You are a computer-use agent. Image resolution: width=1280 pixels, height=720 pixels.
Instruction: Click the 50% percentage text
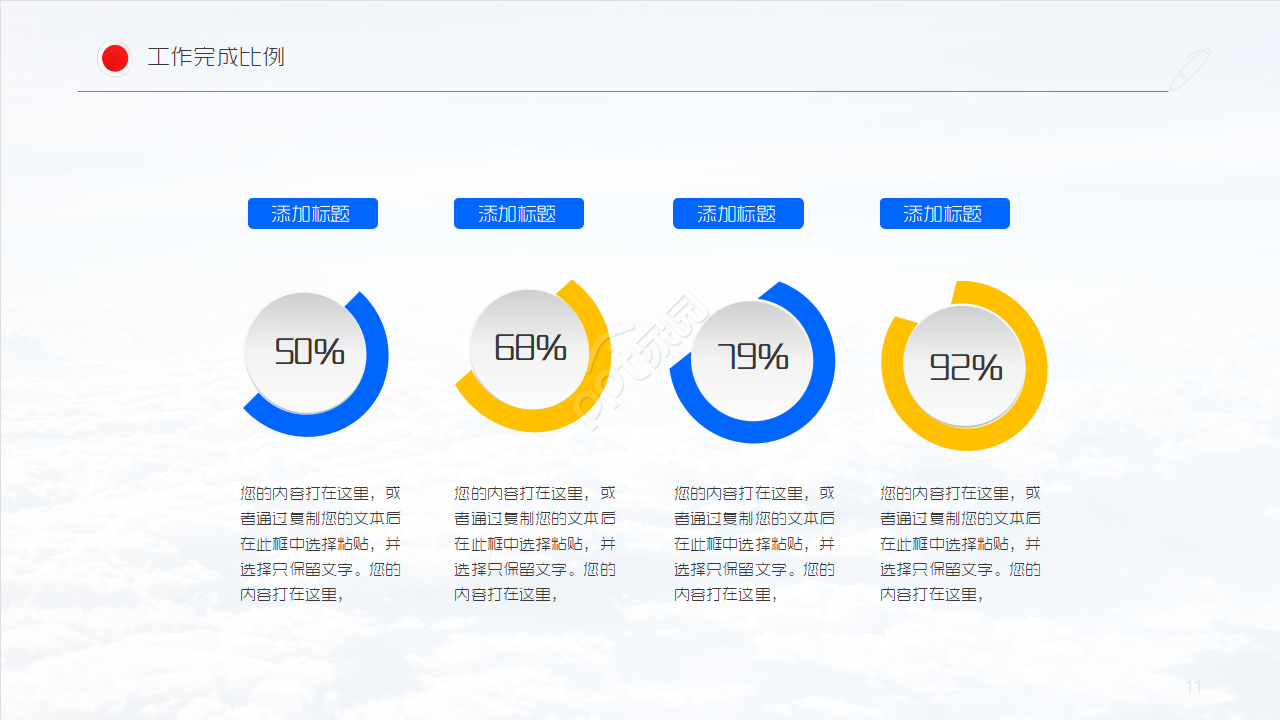click(x=309, y=352)
